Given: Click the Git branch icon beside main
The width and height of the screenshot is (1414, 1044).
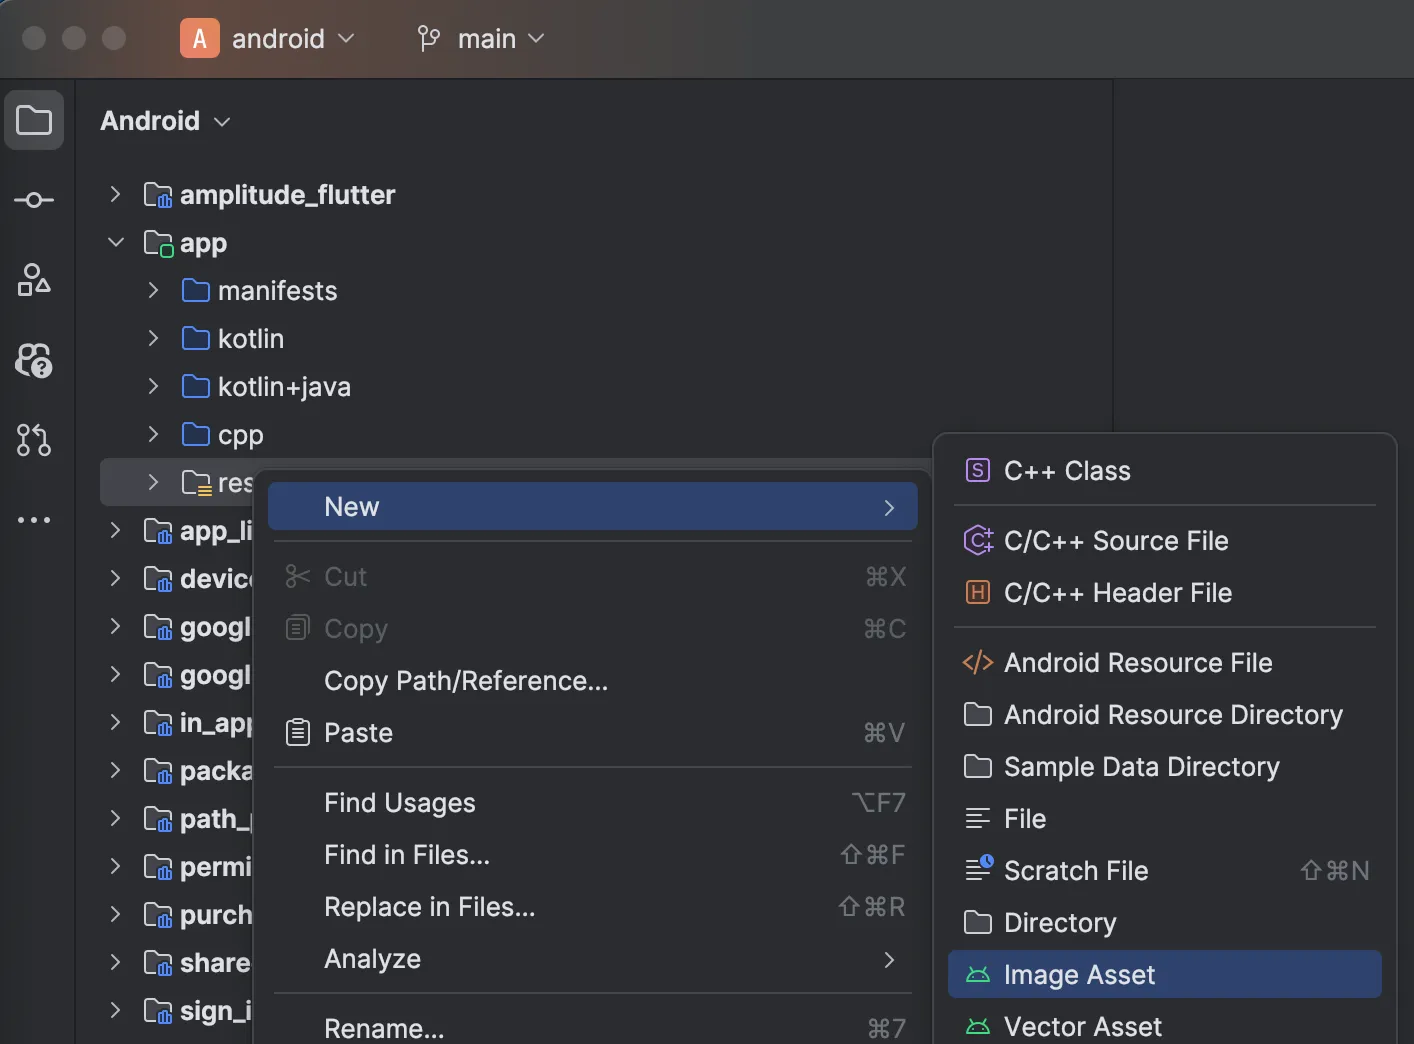Looking at the screenshot, I should click(429, 39).
